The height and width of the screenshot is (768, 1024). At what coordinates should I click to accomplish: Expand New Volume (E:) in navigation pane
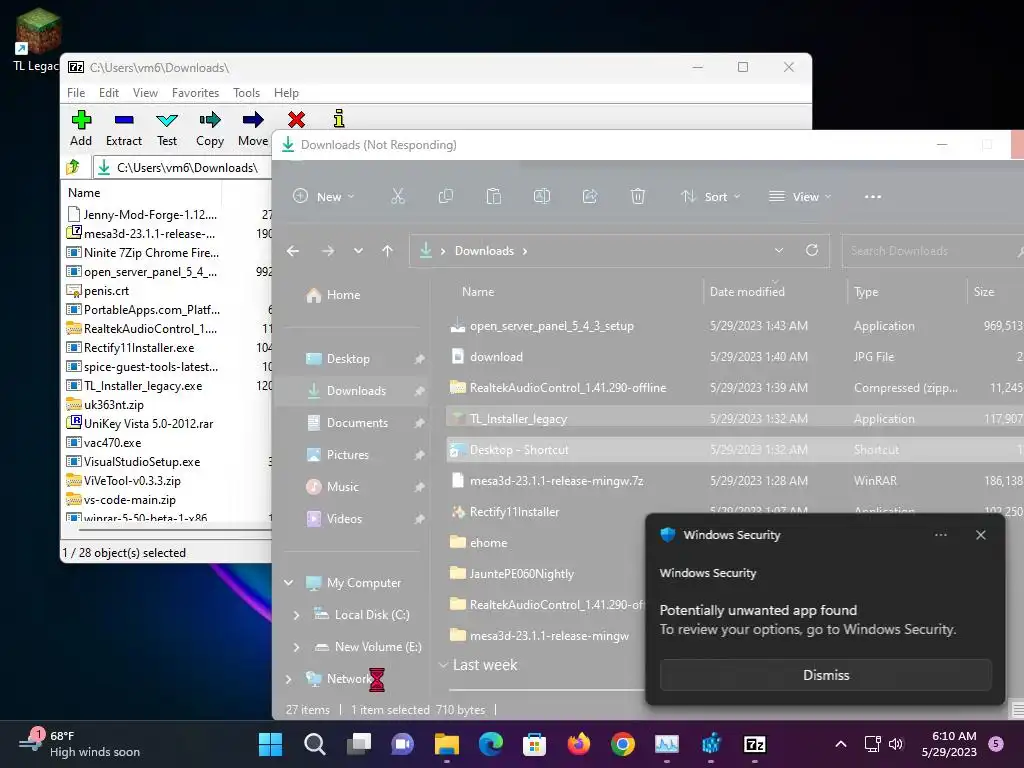pos(296,647)
